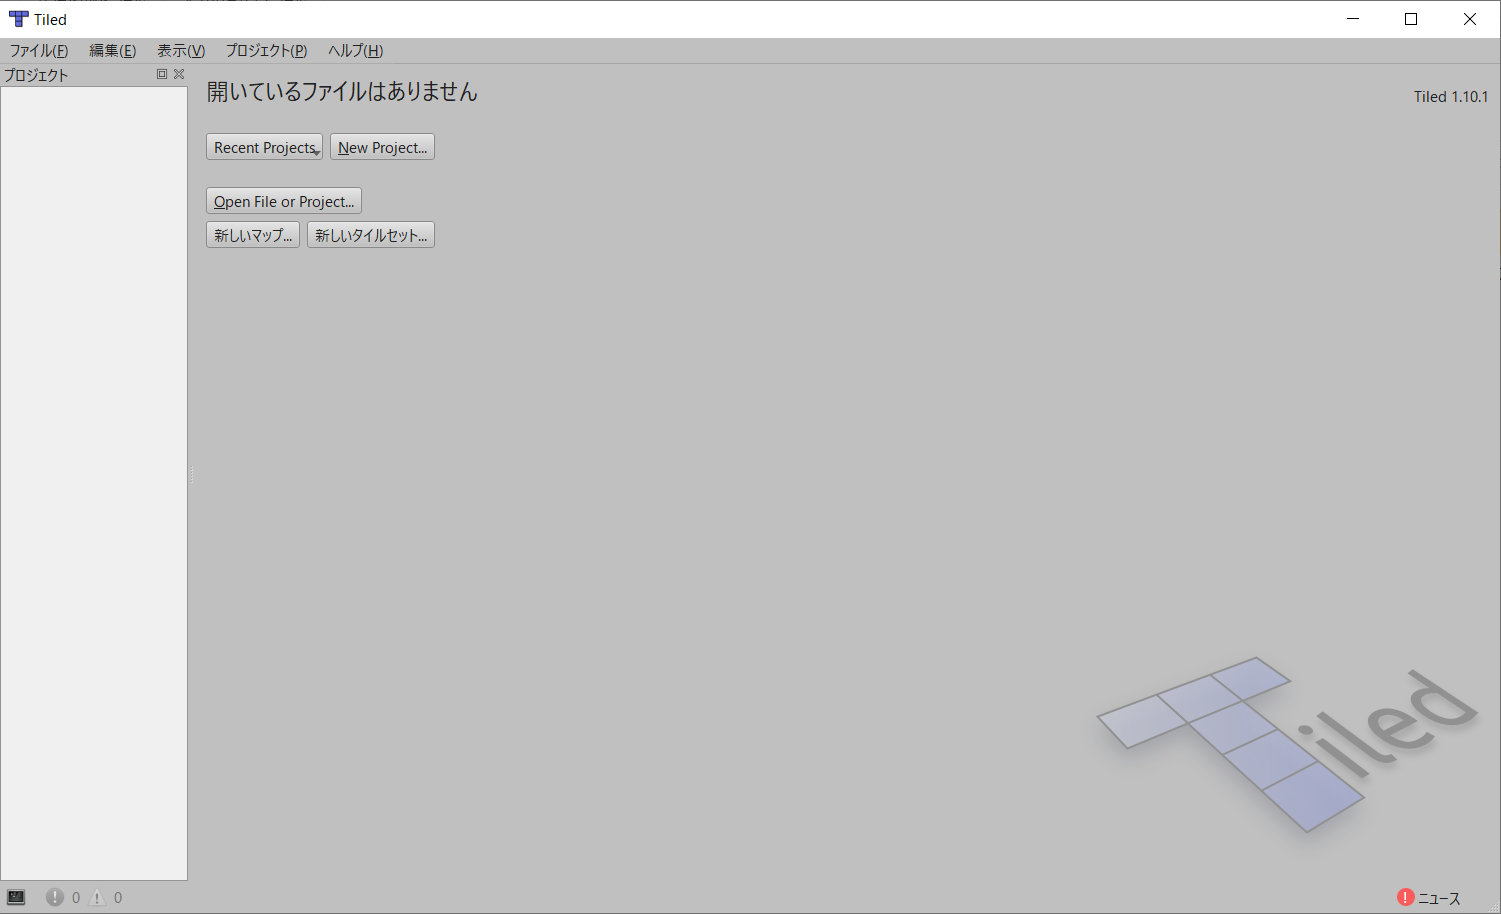This screenshot has width=1501, height=914.
Task: Close the プロジェクト panel with its X icon
Action: coord(179,73)
